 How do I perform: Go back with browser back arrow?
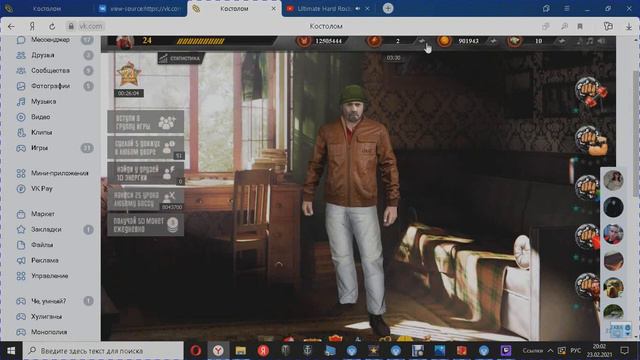(11, 27)
